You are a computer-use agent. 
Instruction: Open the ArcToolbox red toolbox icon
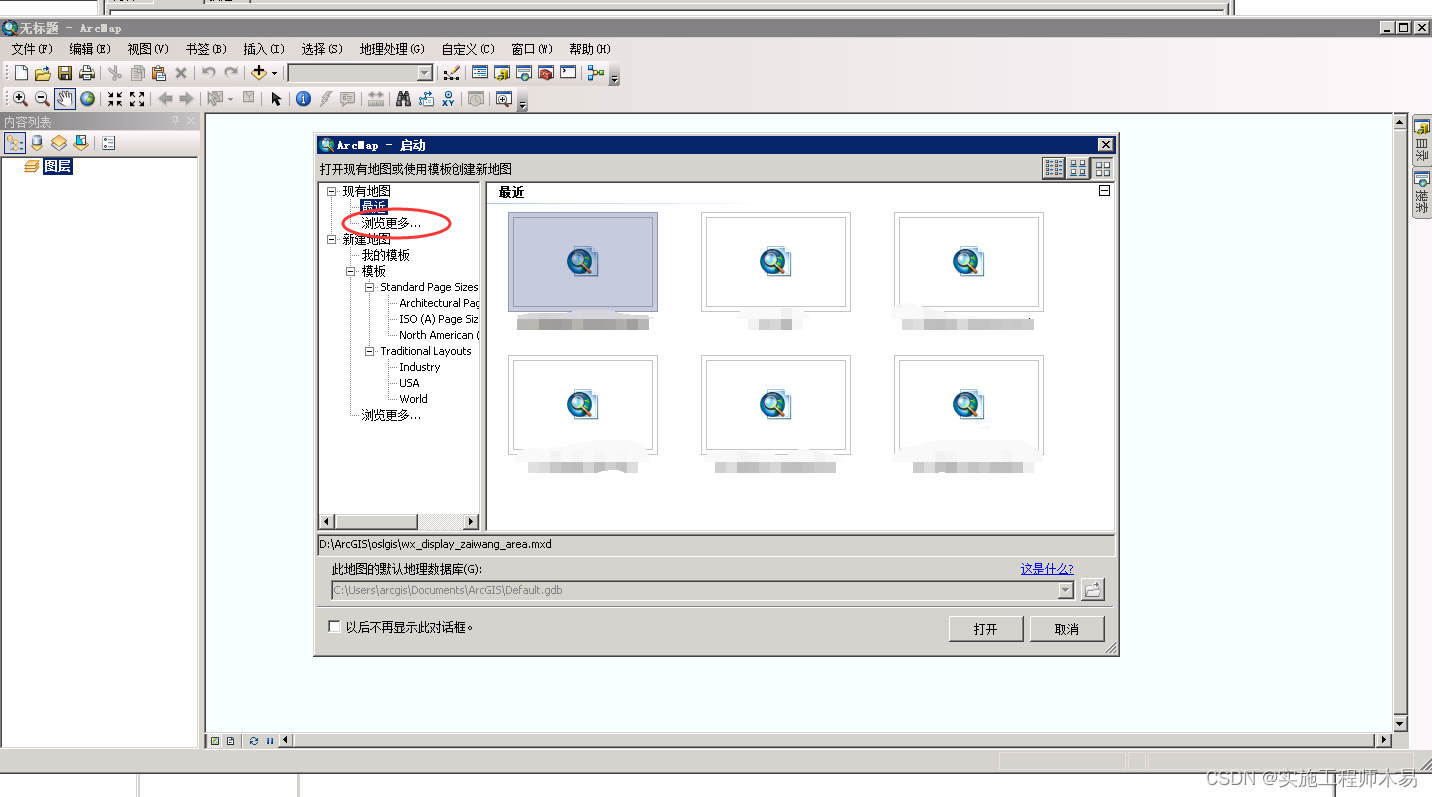pyautogui.click(x=546, y=73)
